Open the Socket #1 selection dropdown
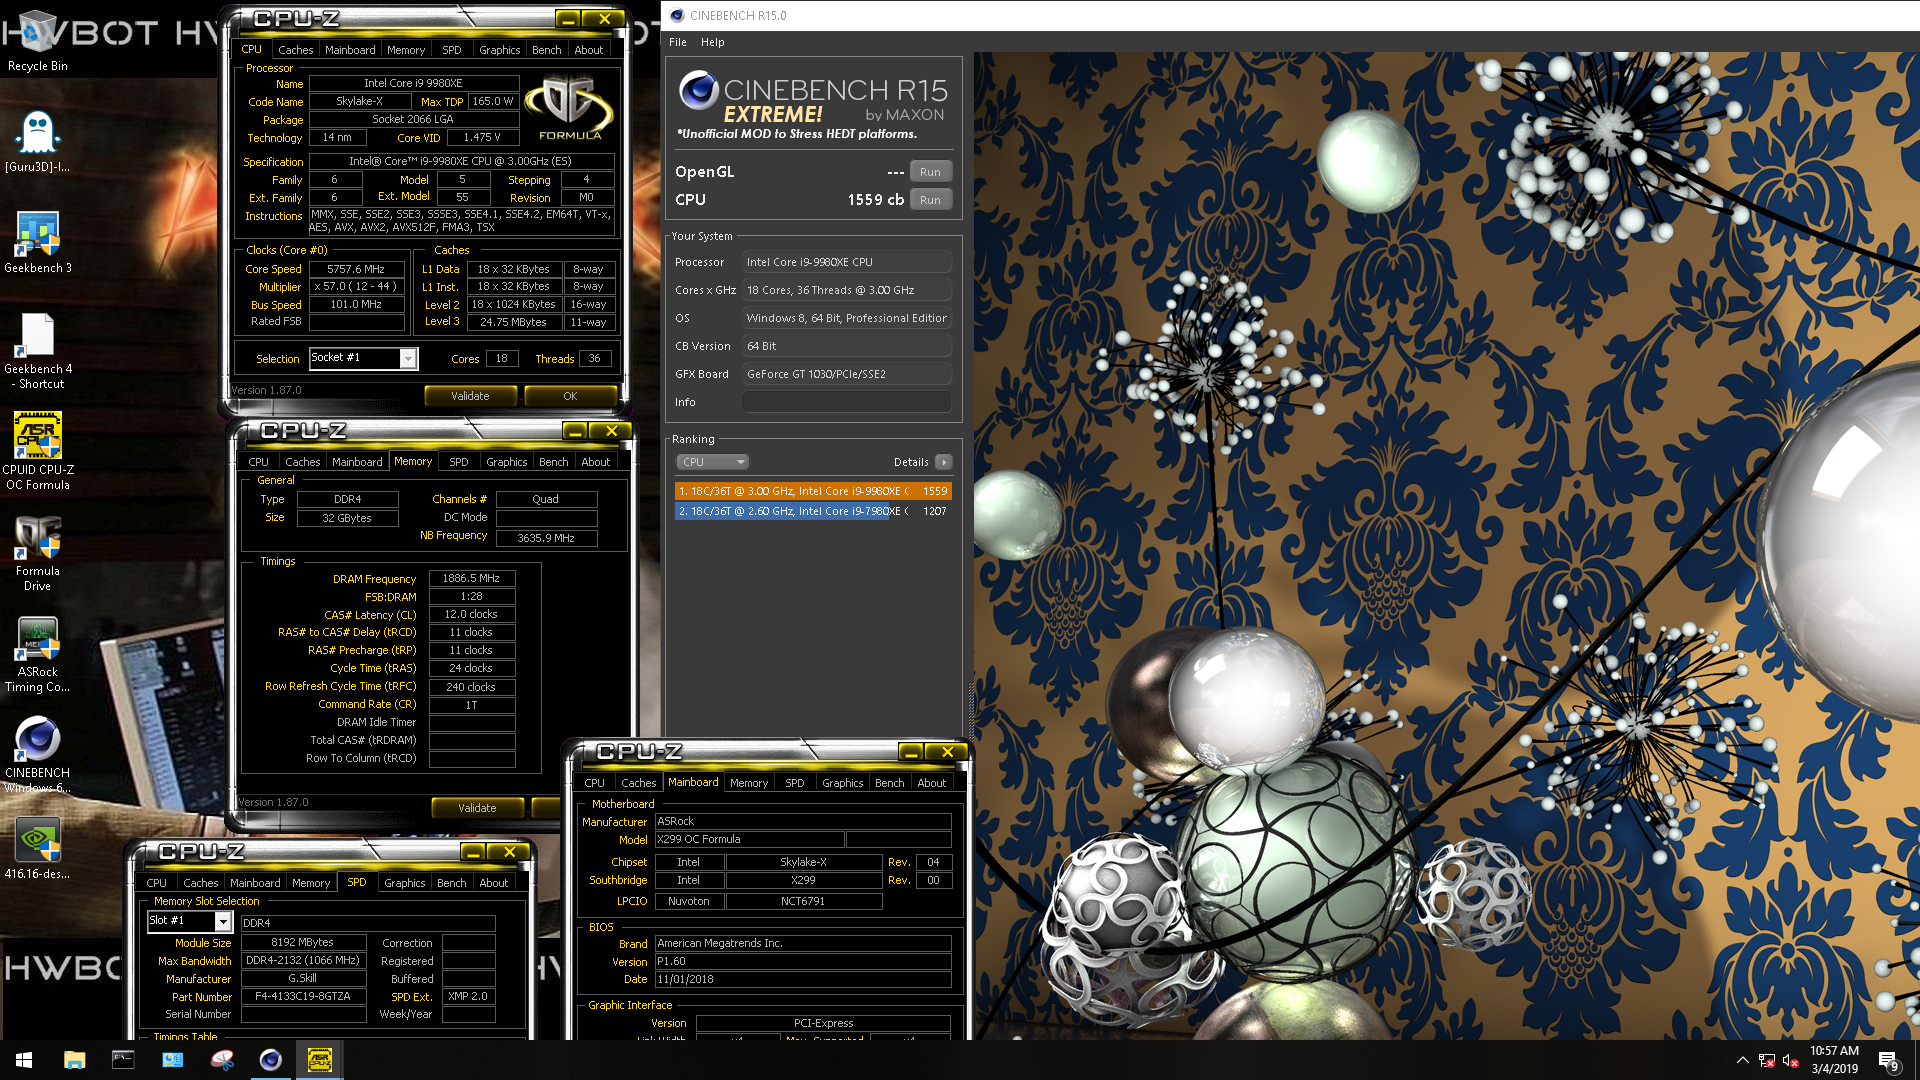The height and width of the screenshot is (1080, 1920). tap(363, 358)
